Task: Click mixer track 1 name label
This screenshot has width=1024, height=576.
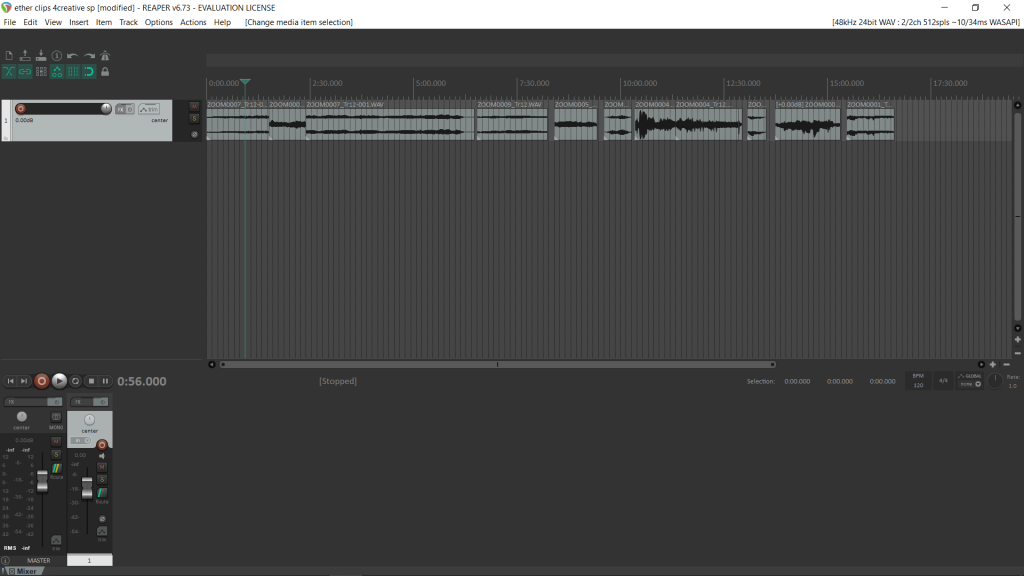Action: (x=89, y=560)
